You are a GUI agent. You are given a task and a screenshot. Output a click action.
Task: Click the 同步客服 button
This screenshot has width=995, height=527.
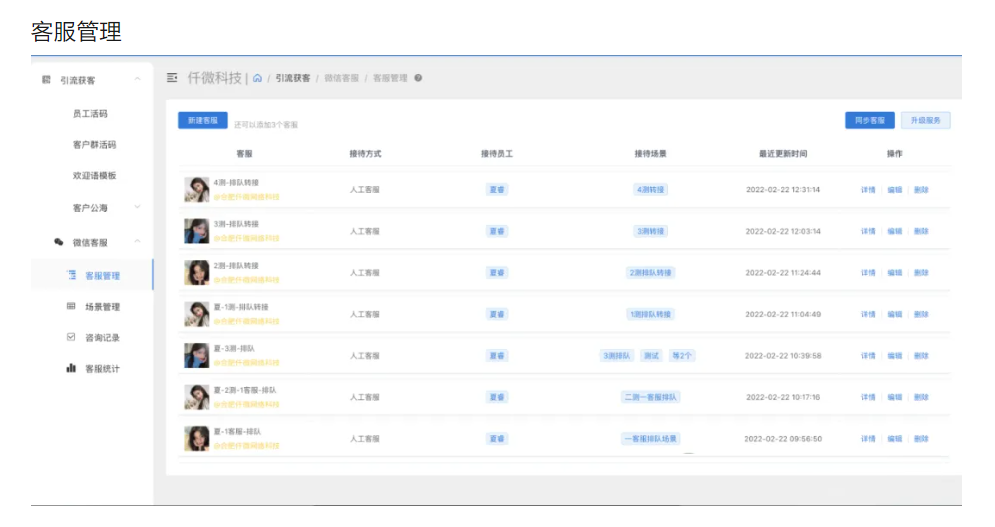click(x=869, y=120)
